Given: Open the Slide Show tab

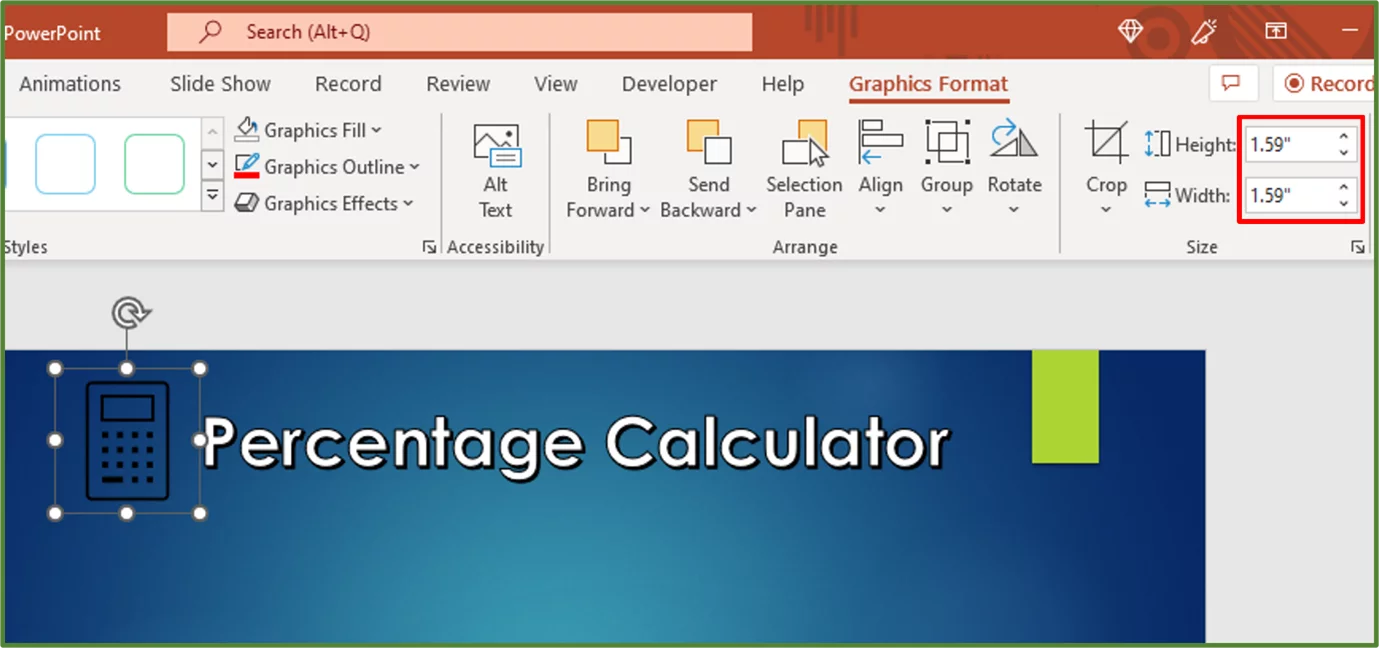Looking at the screenshot, I should pyautogui.click(x=219, y=84).
